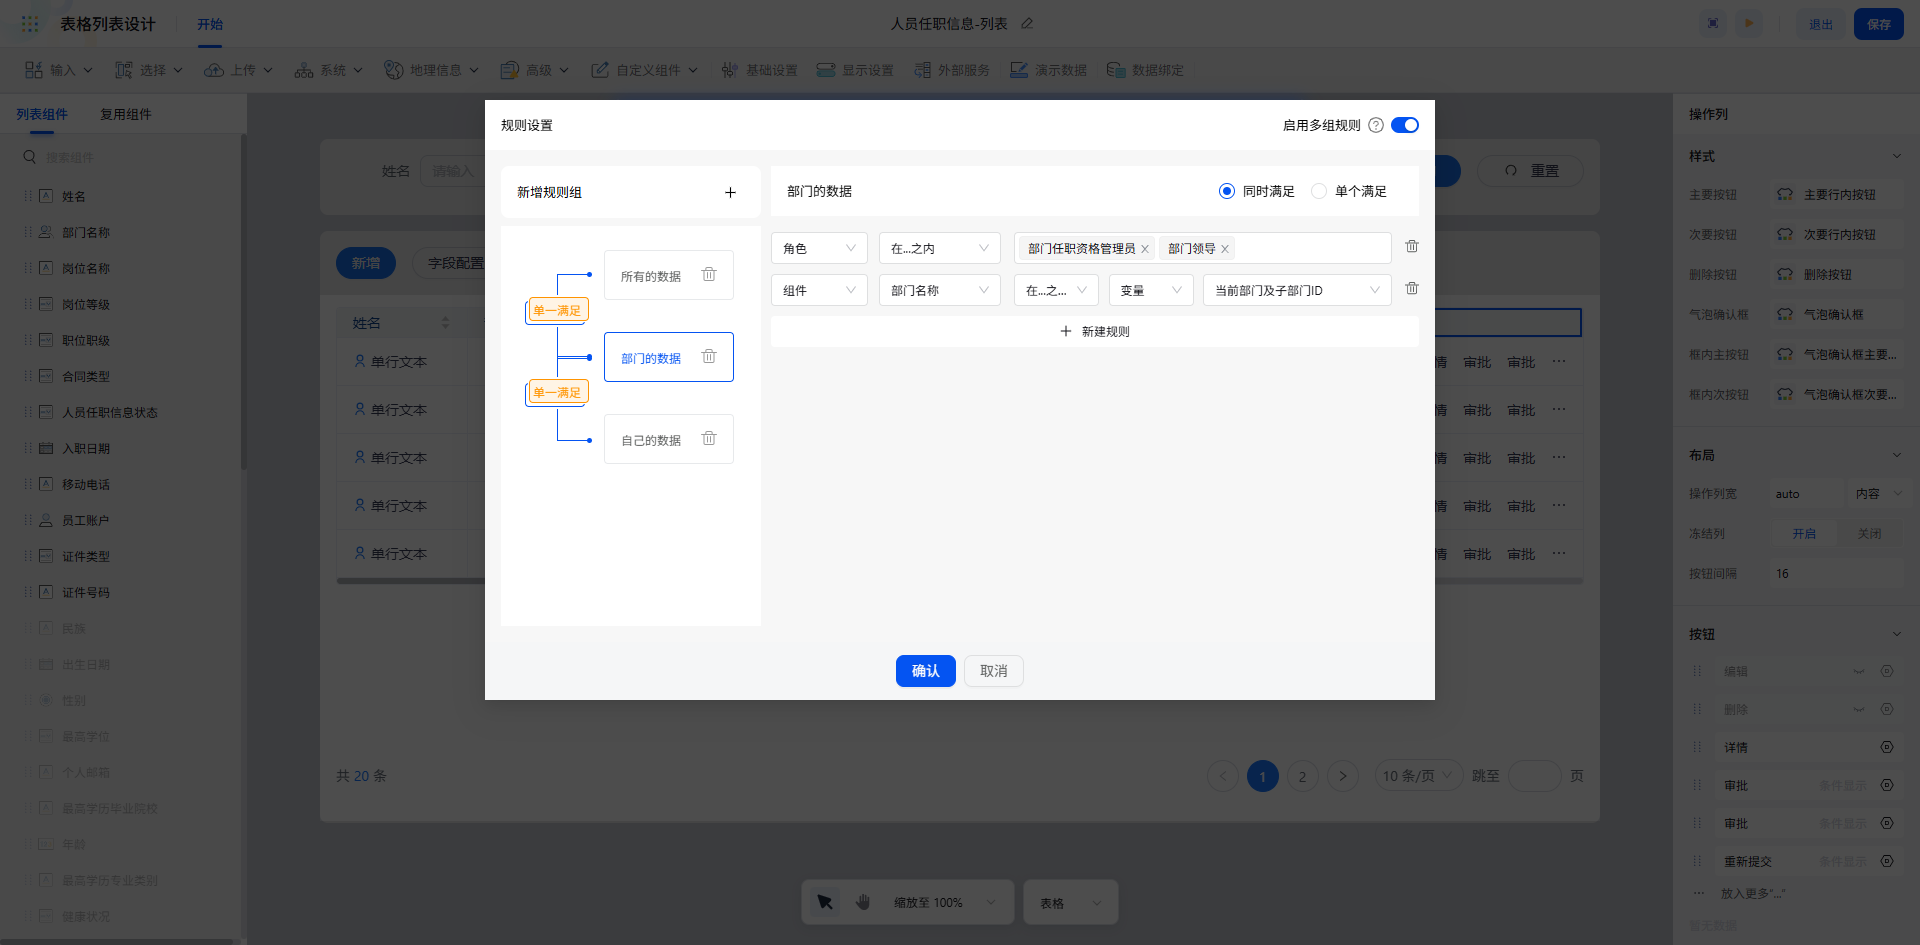Switch to the 列表组件 tab
1920x945 pixels.
[42, 114]
